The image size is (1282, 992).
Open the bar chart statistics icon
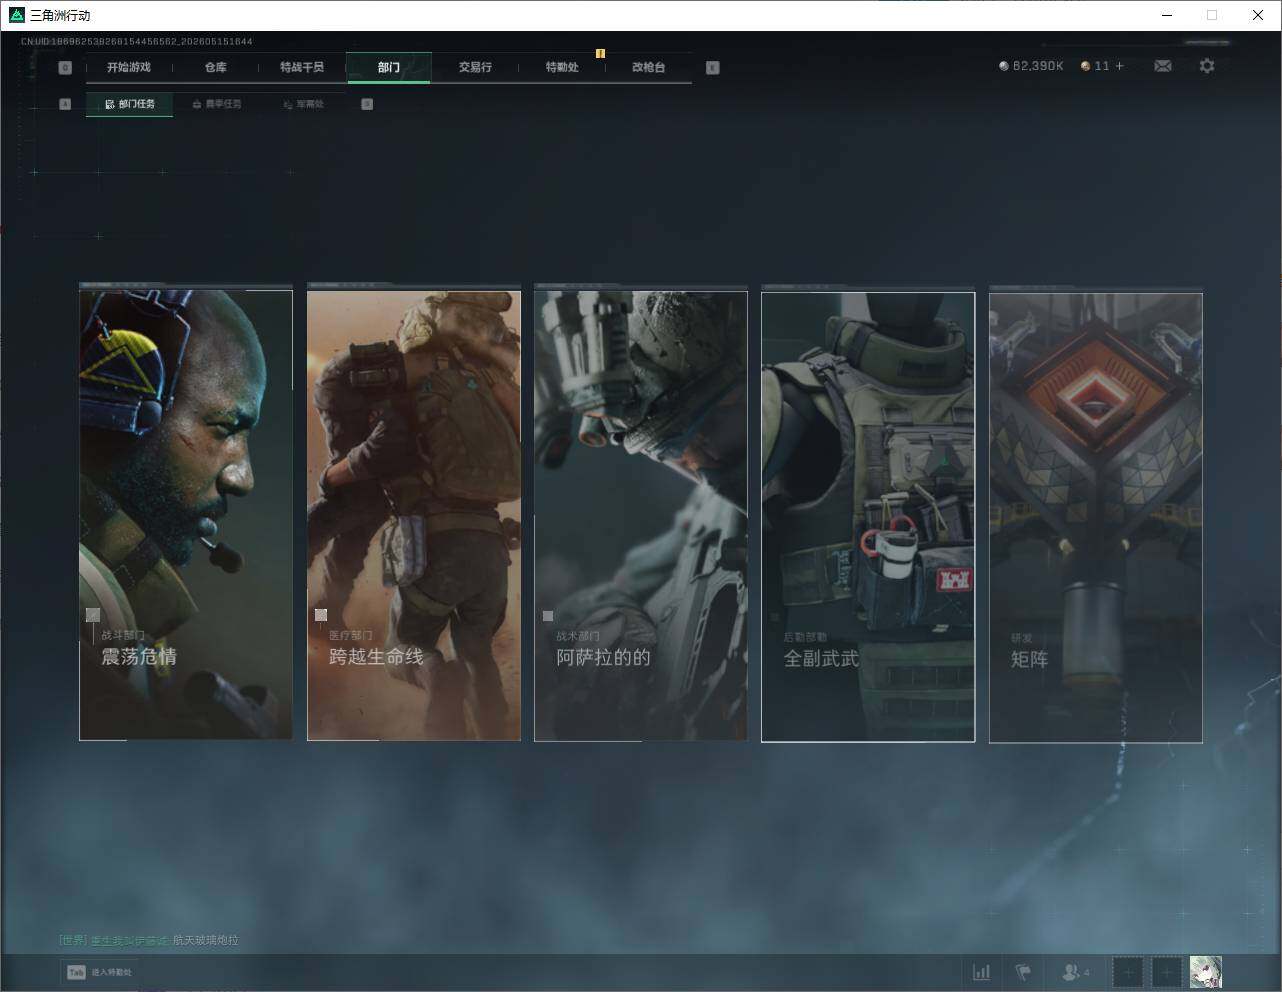tap(982, 971)
